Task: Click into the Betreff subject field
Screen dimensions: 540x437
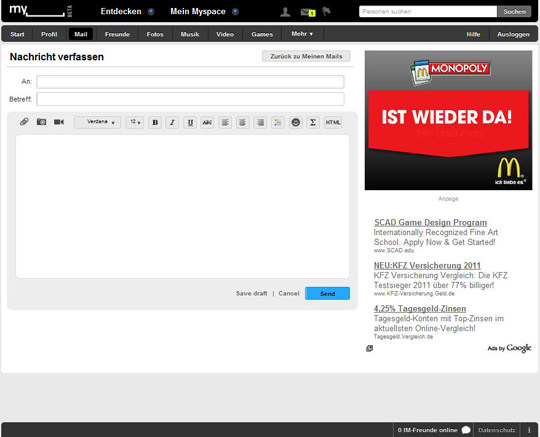Action: [x=190, y=99]
